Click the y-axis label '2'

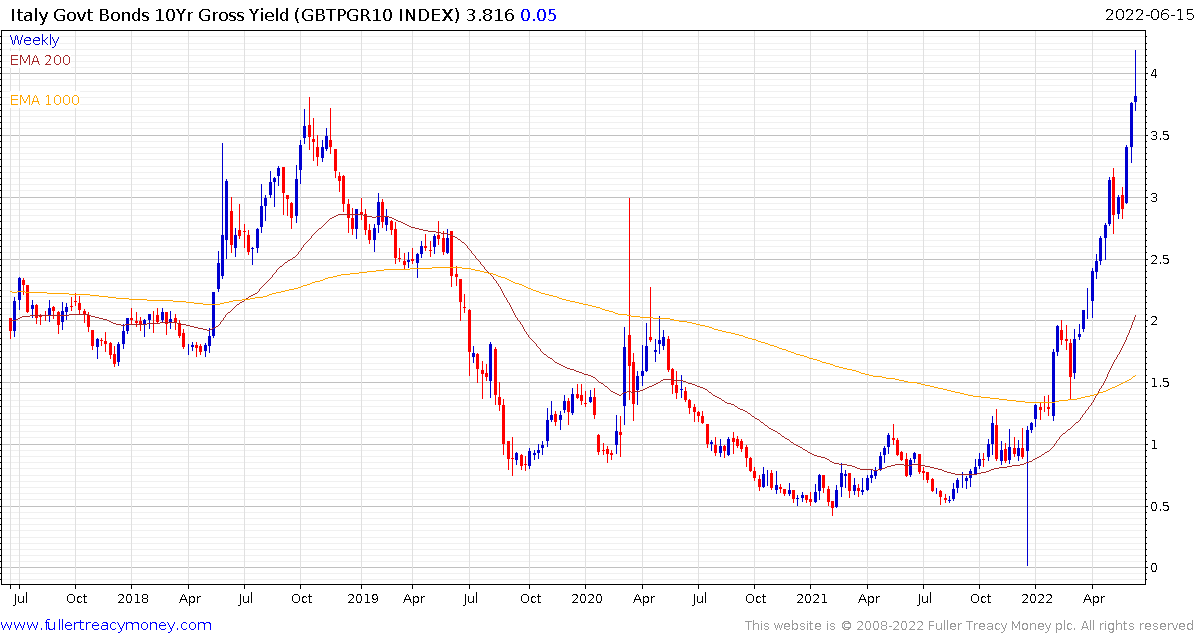pos(1156,322)
